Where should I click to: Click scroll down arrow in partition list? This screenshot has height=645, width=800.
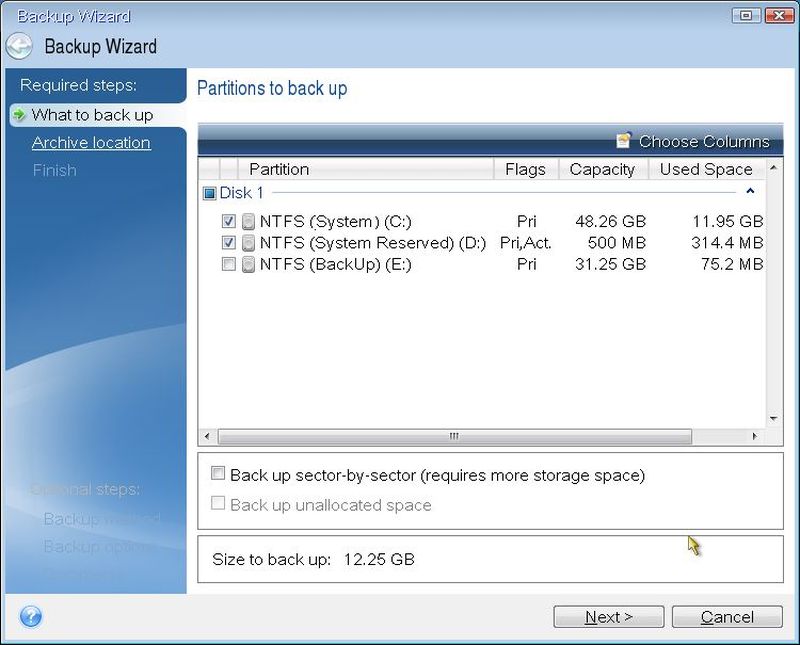pyautogui.click(x=773, y=420)
